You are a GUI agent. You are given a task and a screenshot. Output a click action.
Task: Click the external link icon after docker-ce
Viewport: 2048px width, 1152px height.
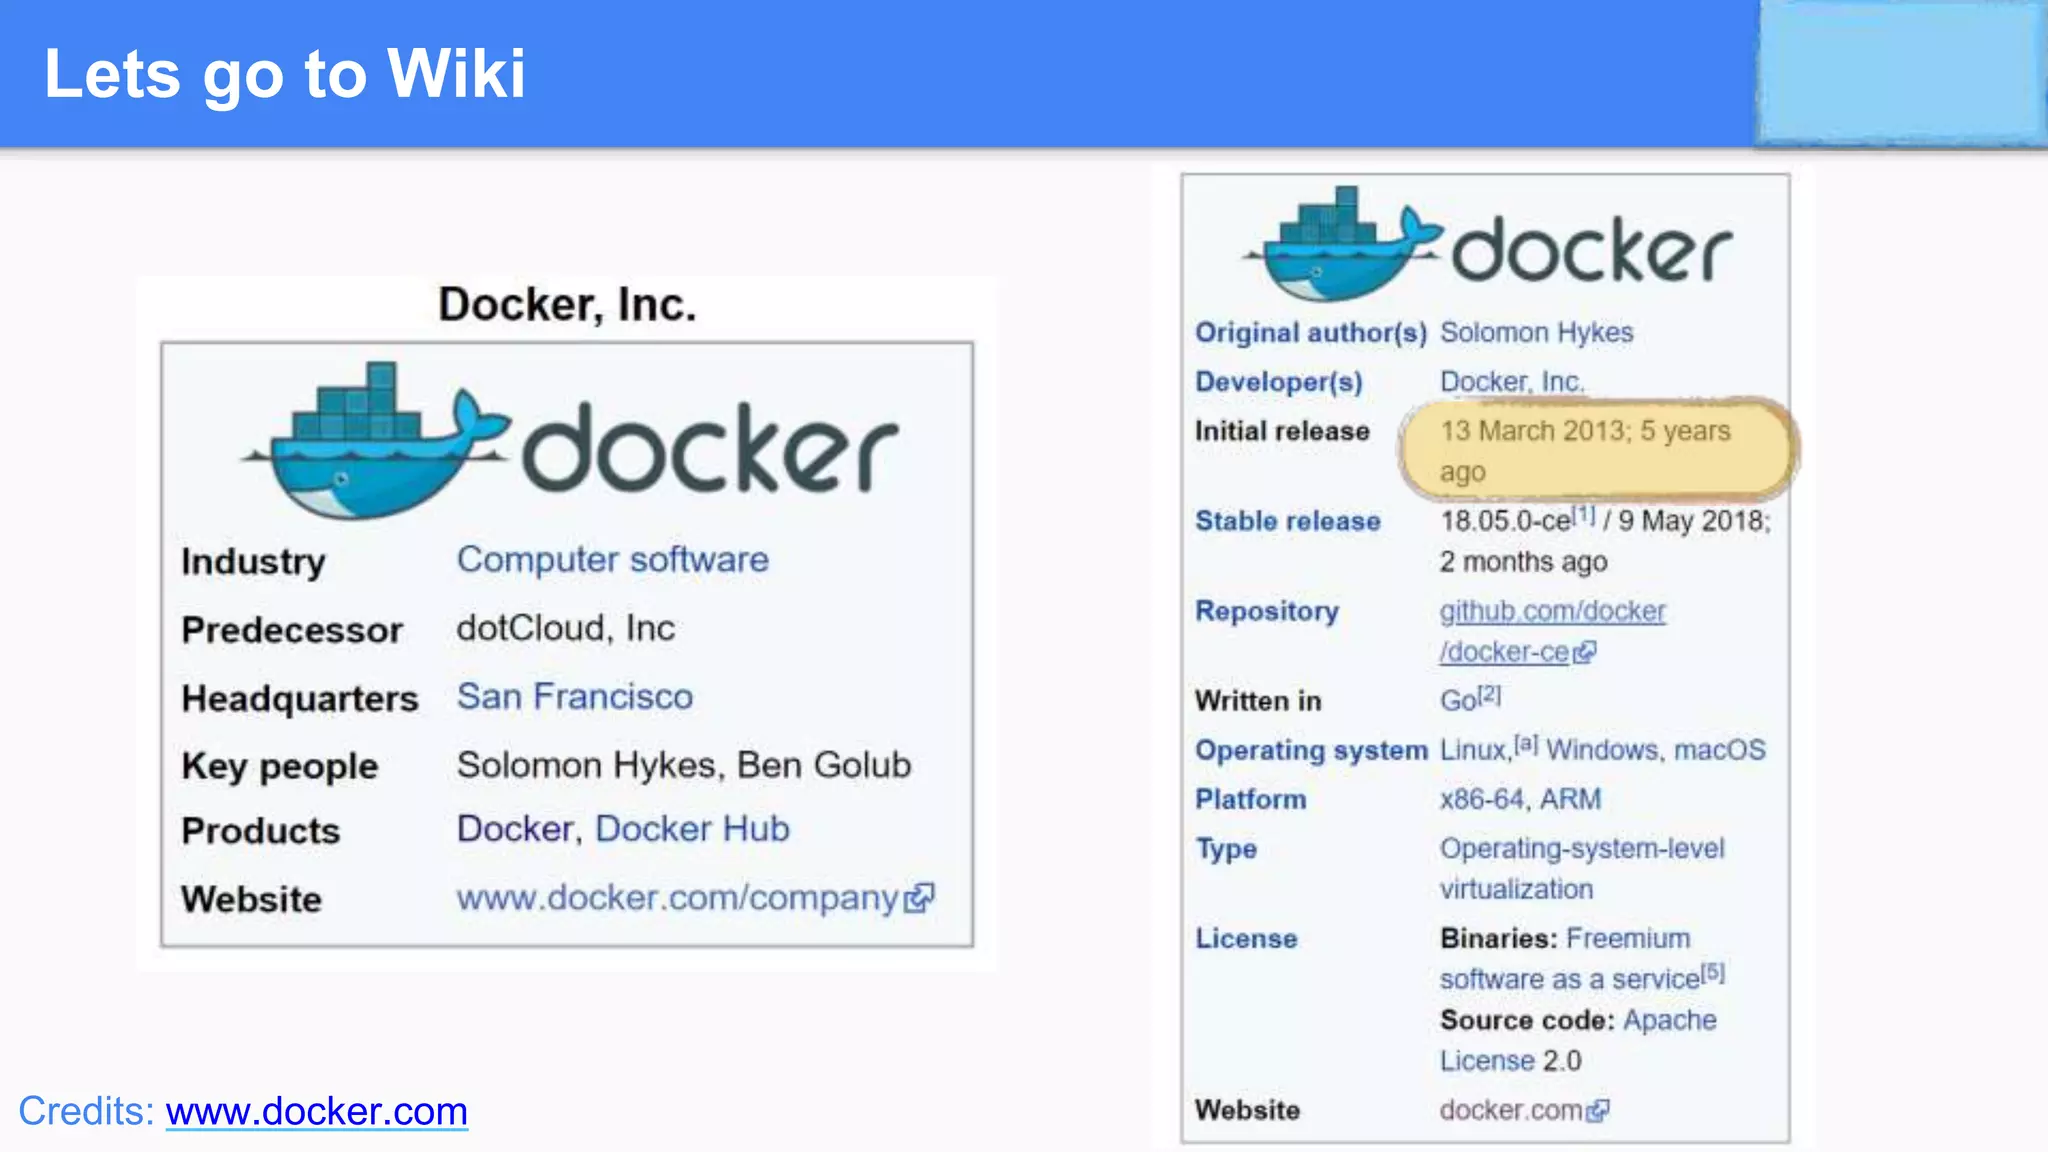[x=1585, y=653]
